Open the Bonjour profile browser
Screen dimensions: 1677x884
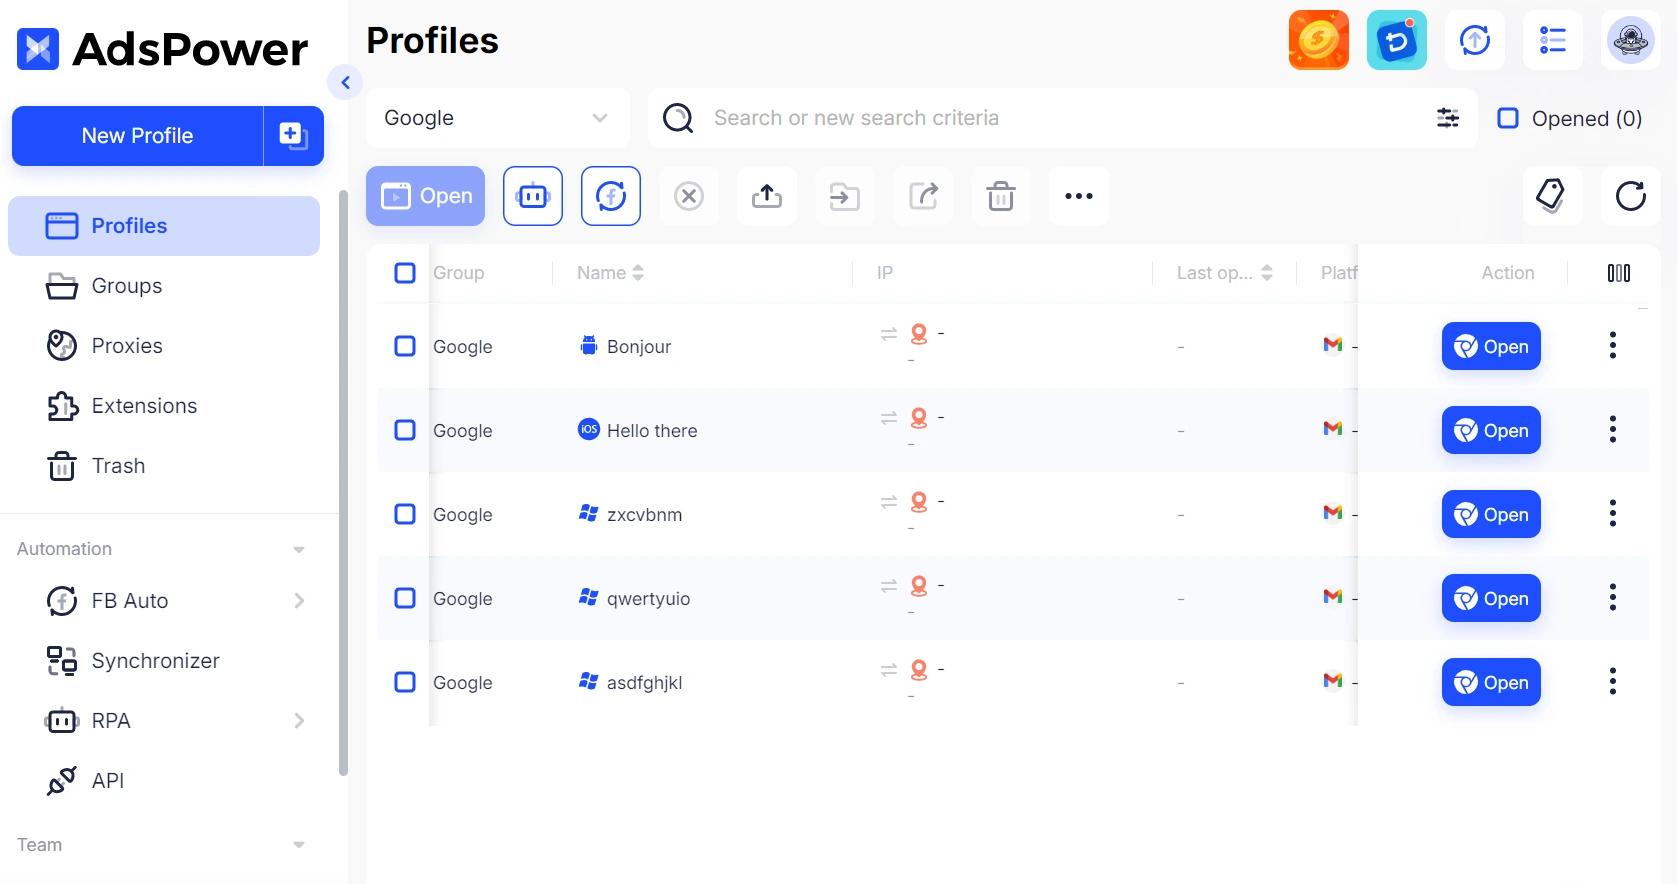pyautogui.click(x=1491, y=346)
